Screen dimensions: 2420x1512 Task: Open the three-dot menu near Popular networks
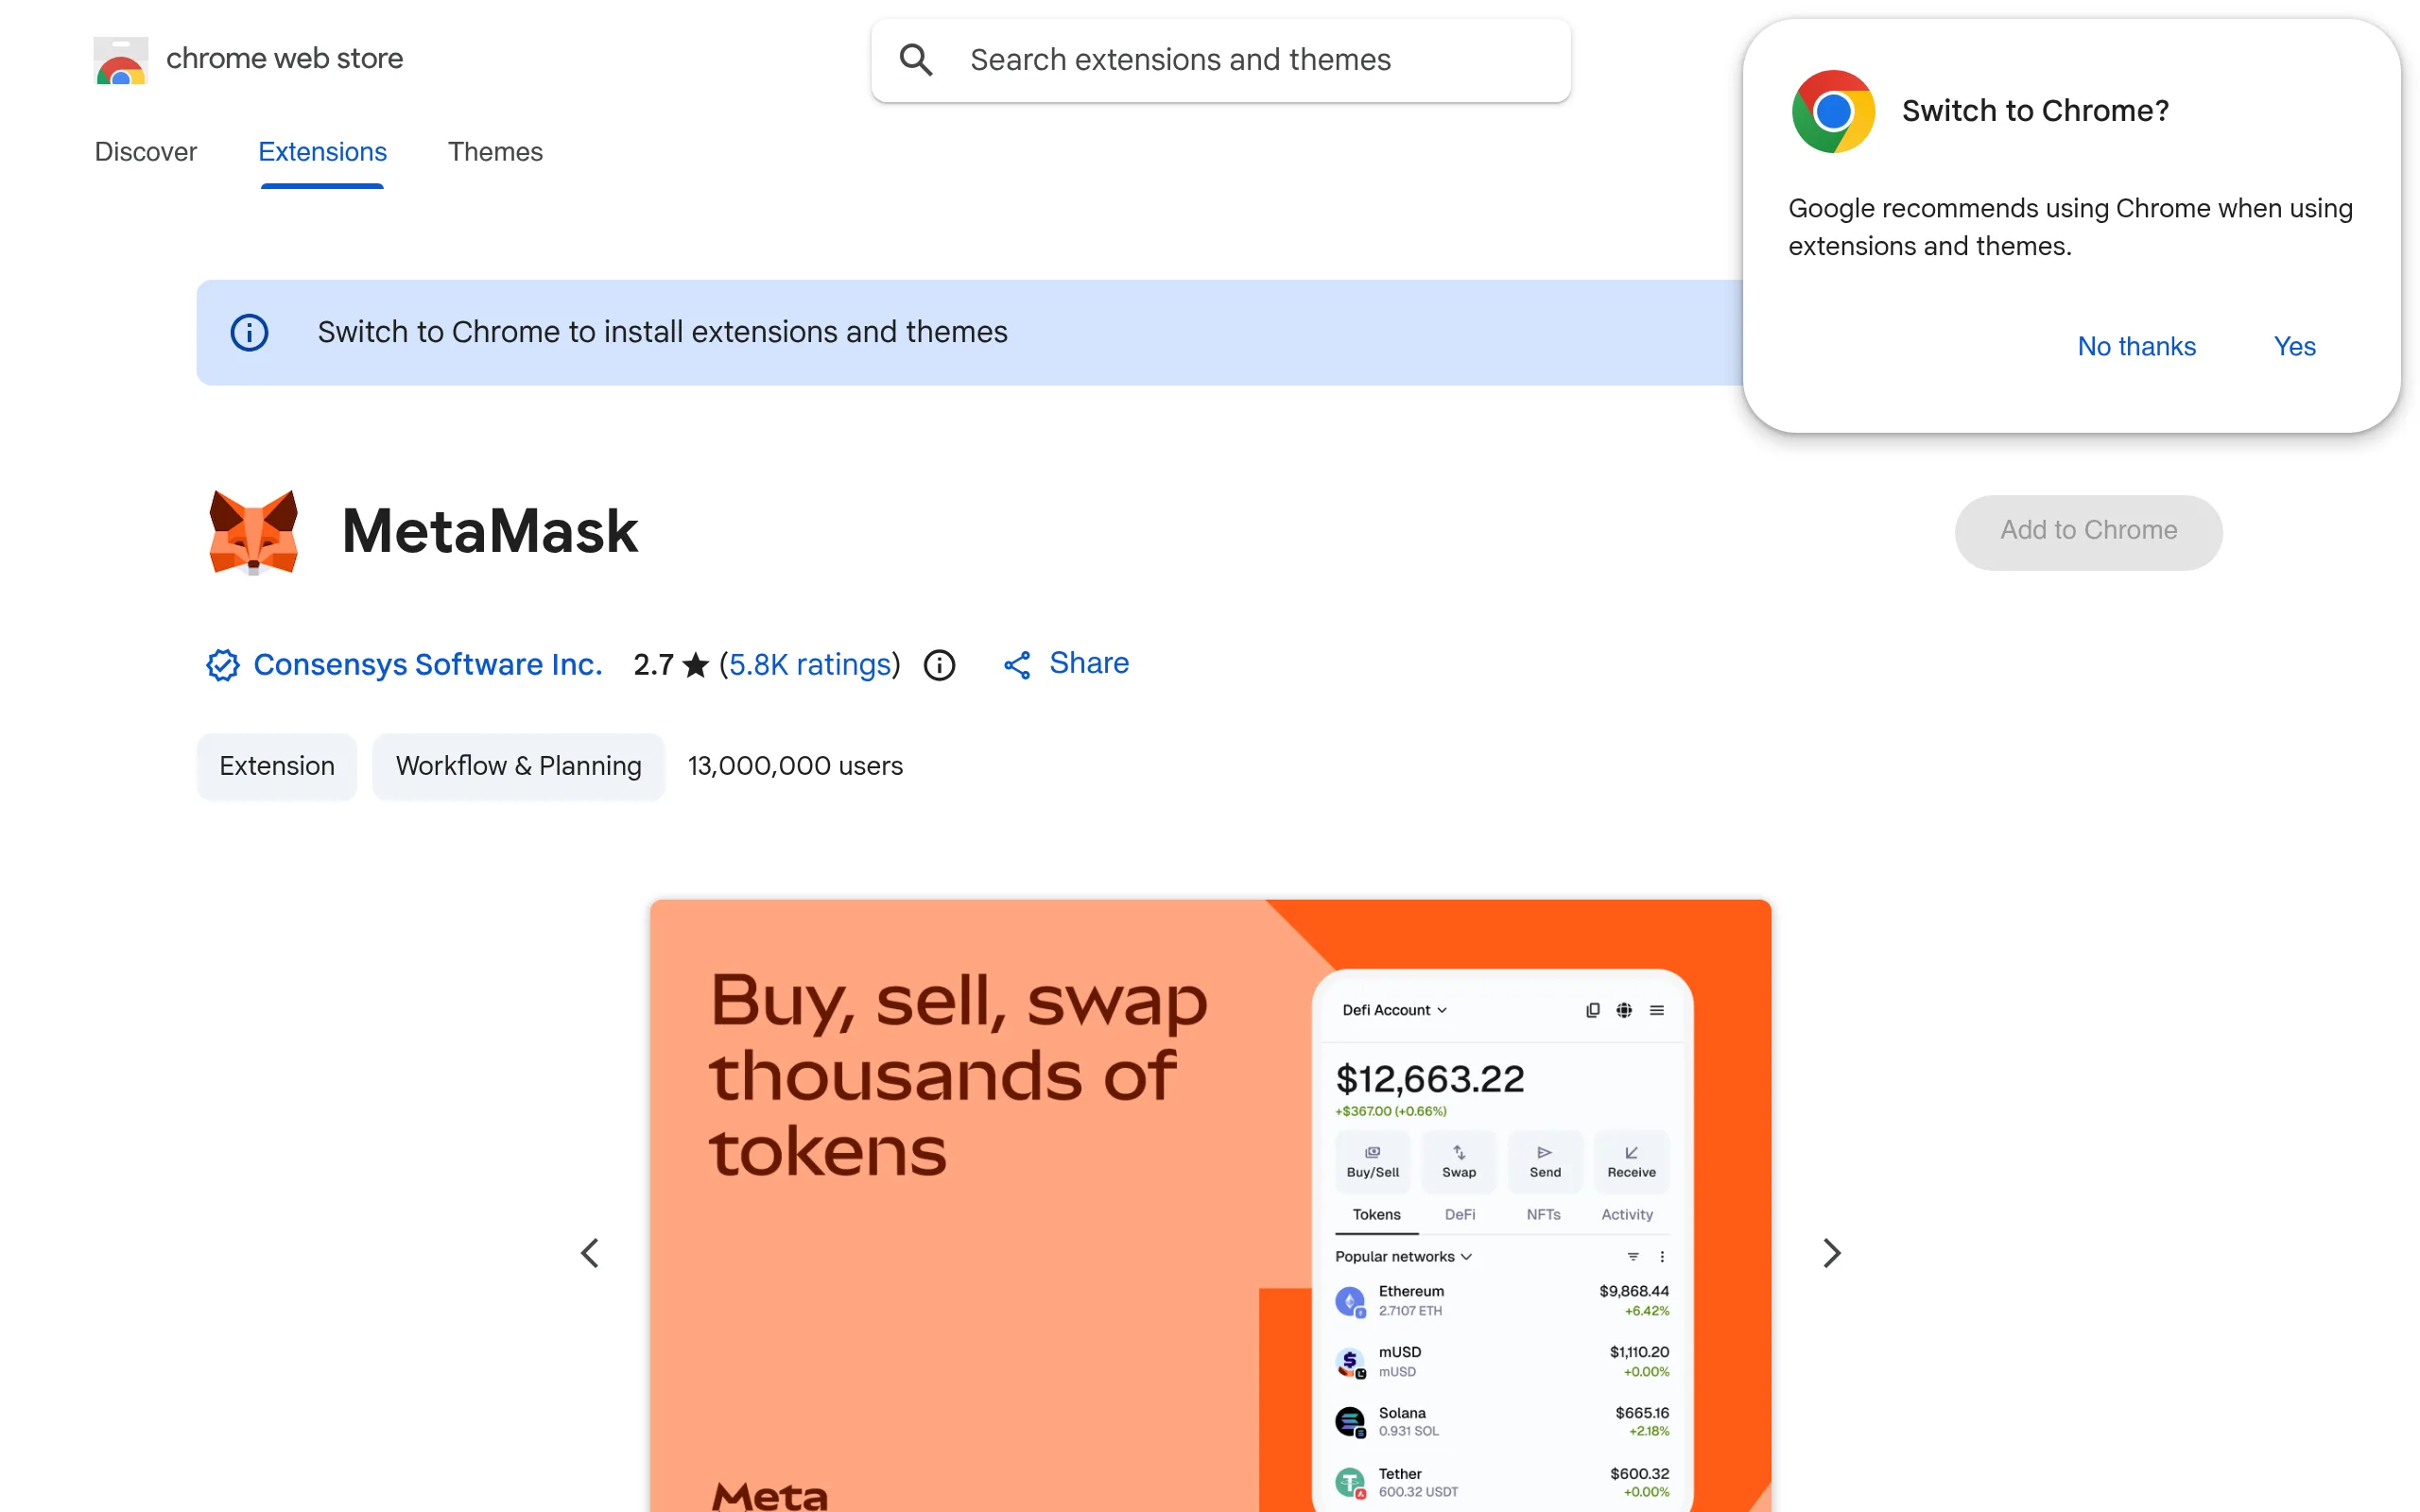click(1662, 1256)
